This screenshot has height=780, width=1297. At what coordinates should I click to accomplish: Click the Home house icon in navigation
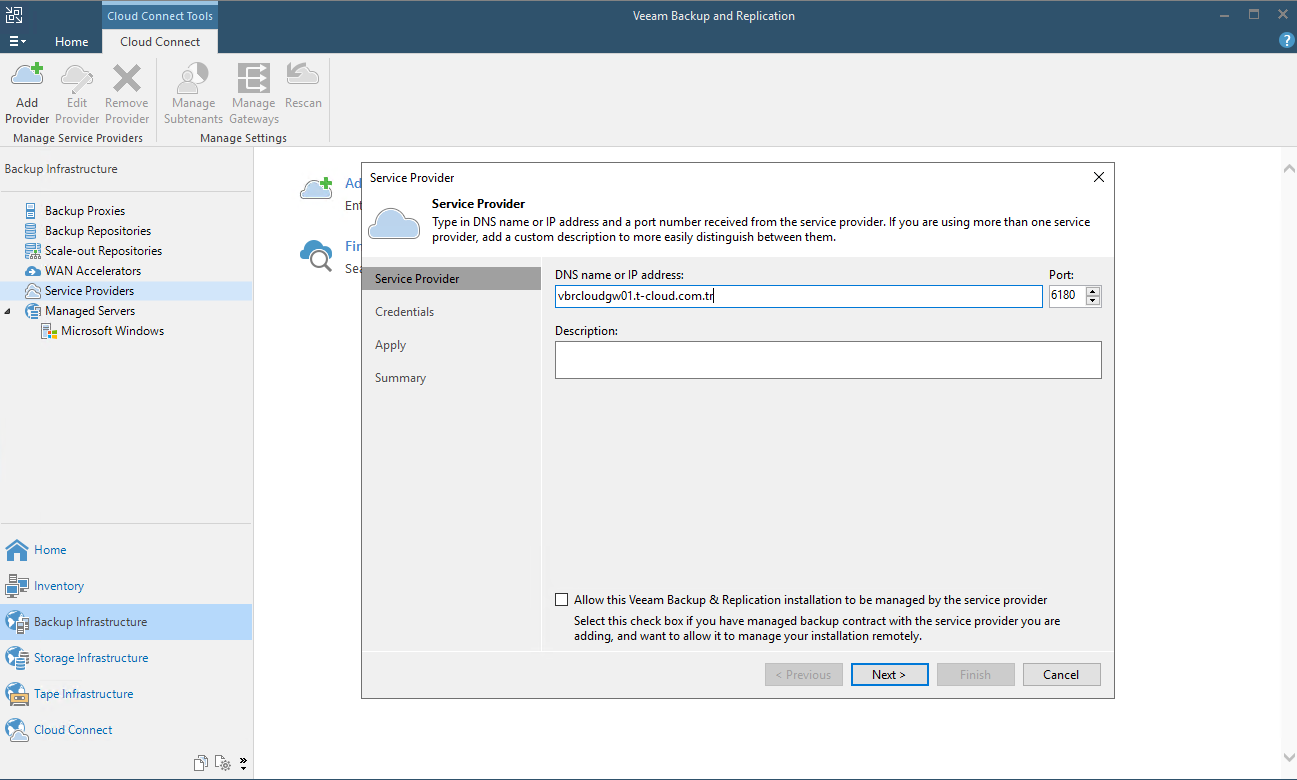(17, 550)
